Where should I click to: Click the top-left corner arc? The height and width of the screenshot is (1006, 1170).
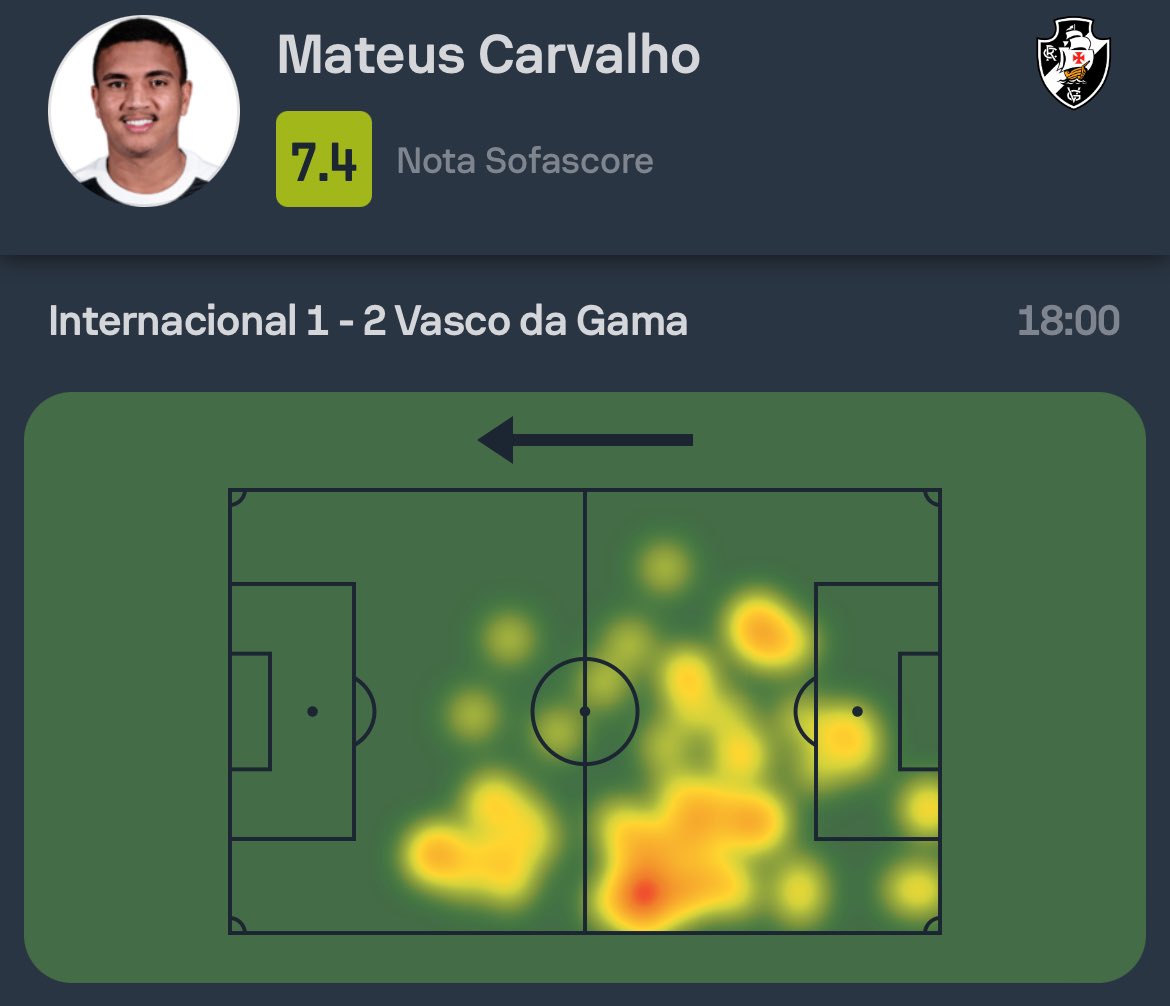pos(236,496)
